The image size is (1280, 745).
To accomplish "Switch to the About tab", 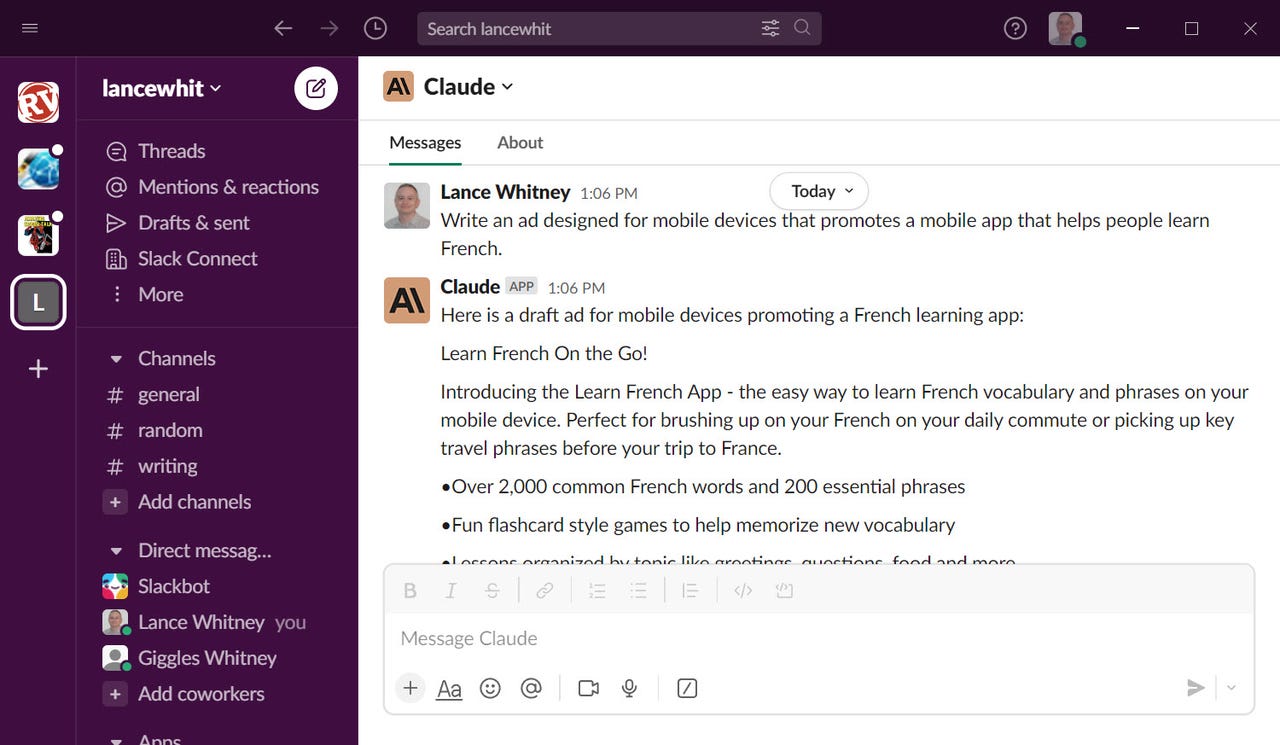I will coord(520,142).
